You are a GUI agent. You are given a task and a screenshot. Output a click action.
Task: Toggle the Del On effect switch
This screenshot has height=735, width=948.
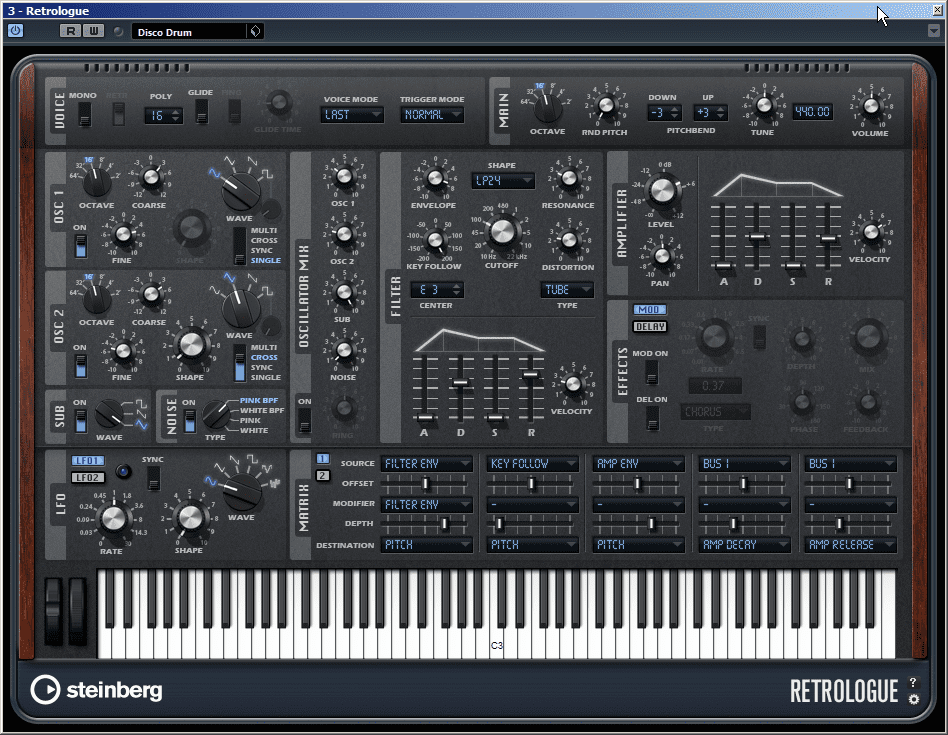click(x=652, y=418)
